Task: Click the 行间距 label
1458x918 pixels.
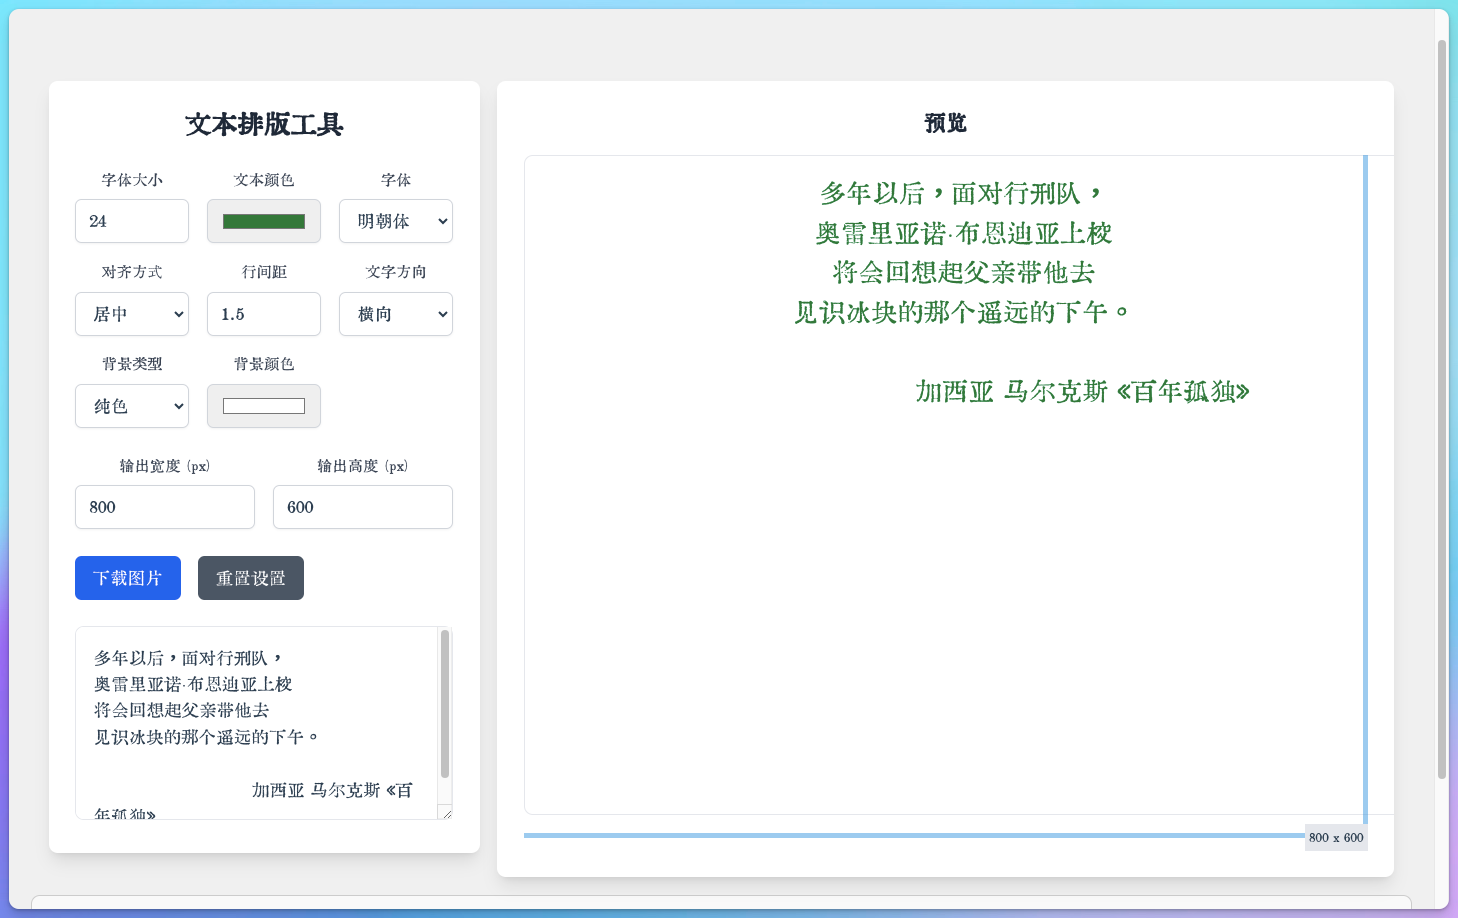Action: click(264, 272)
